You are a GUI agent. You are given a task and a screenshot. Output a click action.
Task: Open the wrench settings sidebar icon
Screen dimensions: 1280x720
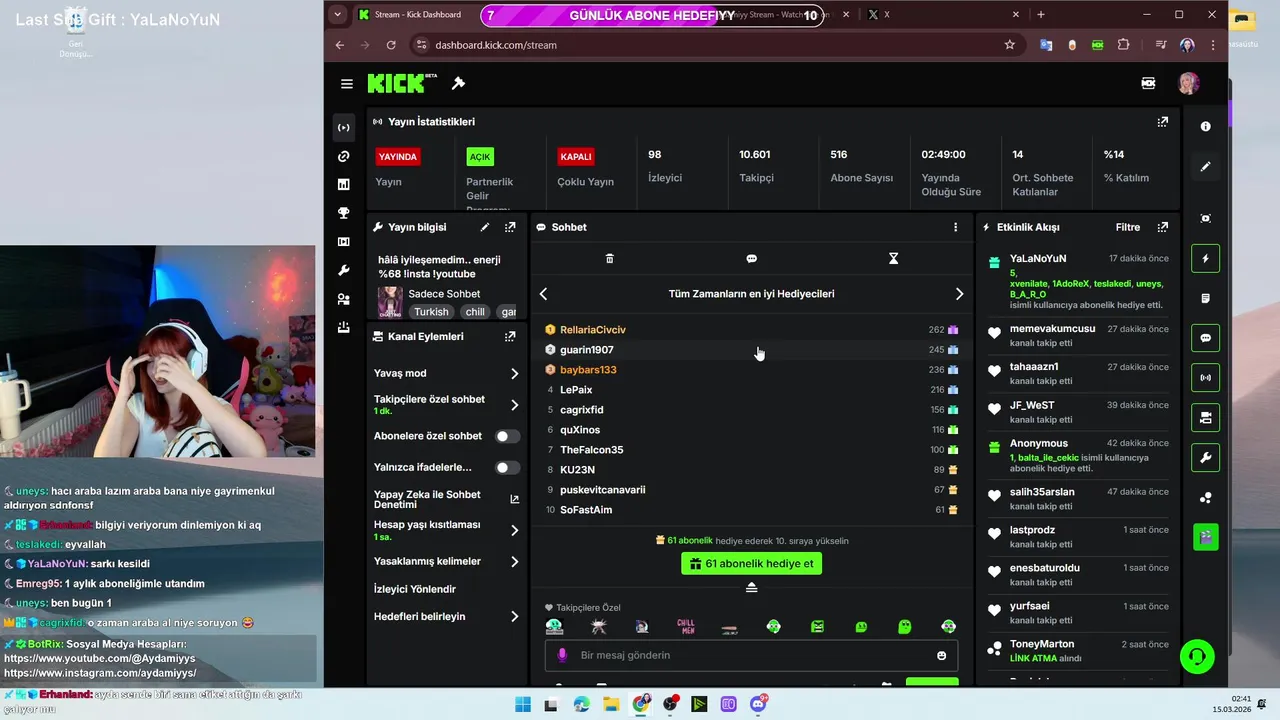[x=344, y=270]
